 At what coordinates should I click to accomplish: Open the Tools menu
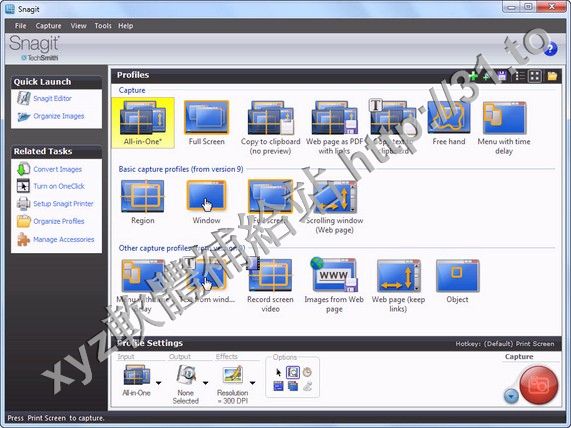pyautogui.click(x=103, y=26)
